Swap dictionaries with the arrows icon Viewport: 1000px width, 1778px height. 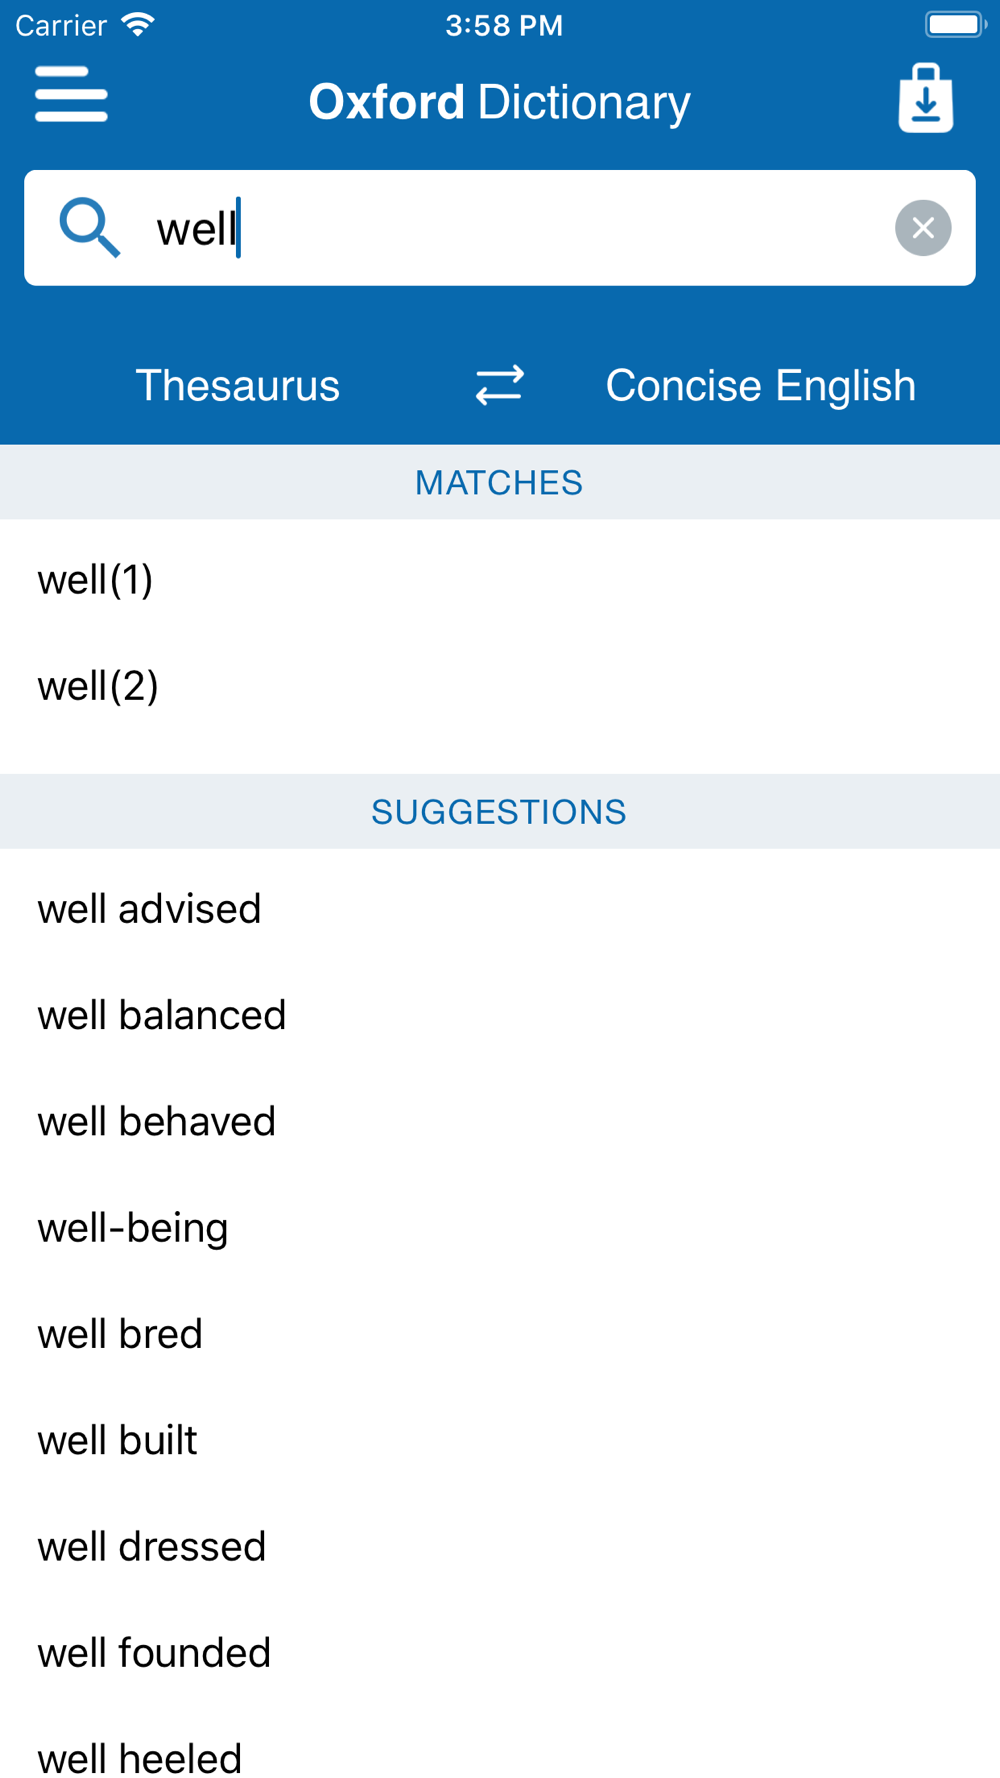tap(499, 385)
